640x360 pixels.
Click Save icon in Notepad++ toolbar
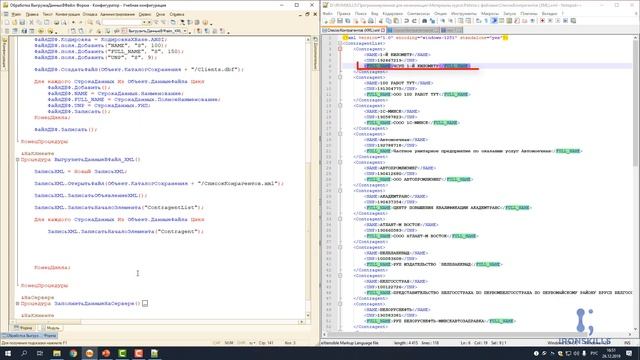tap(340, 20)
